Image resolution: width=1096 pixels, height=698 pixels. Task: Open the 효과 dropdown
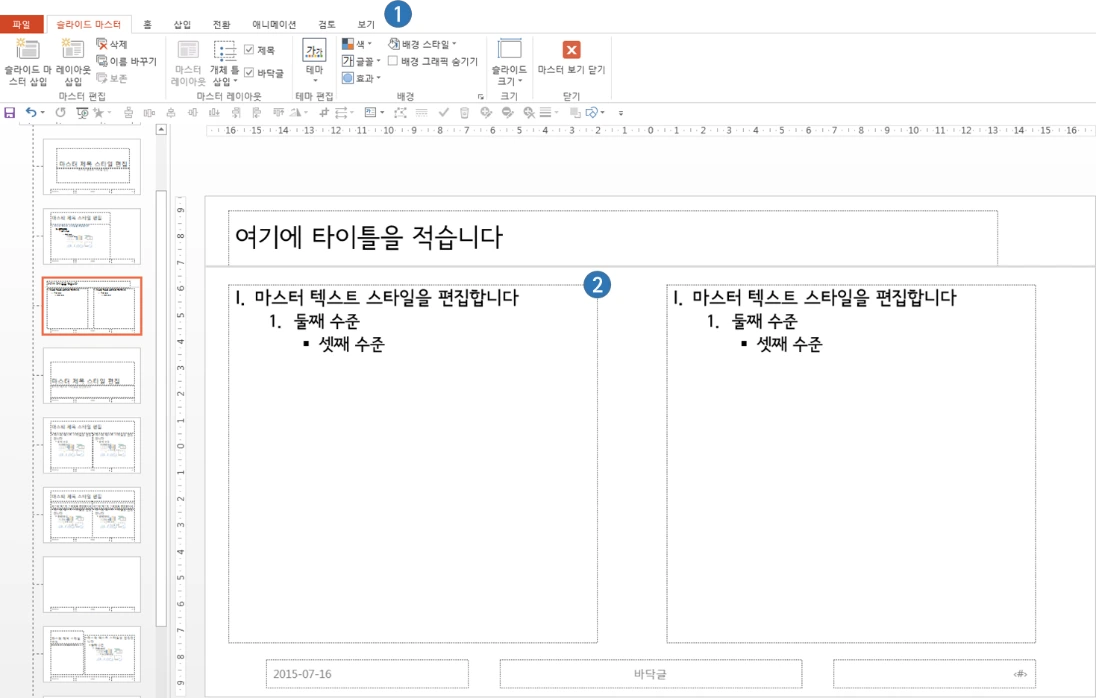click(361, 78)
